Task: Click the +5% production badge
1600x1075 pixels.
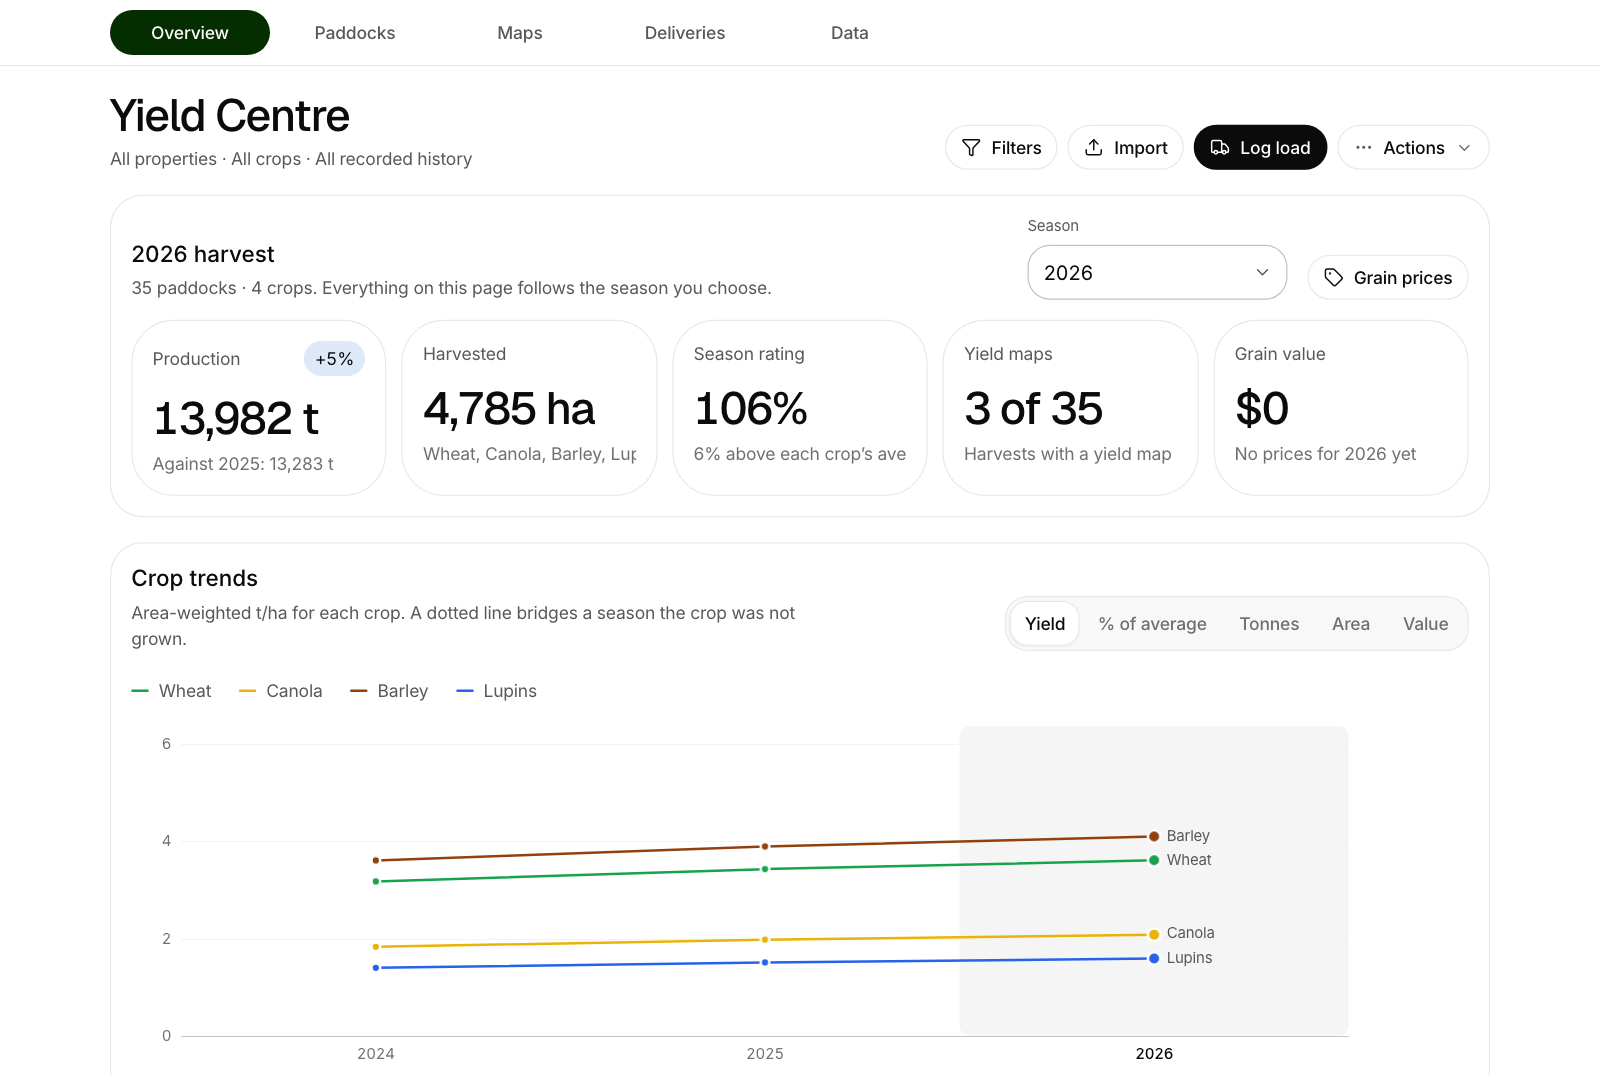Action: [x=334, y=359]
